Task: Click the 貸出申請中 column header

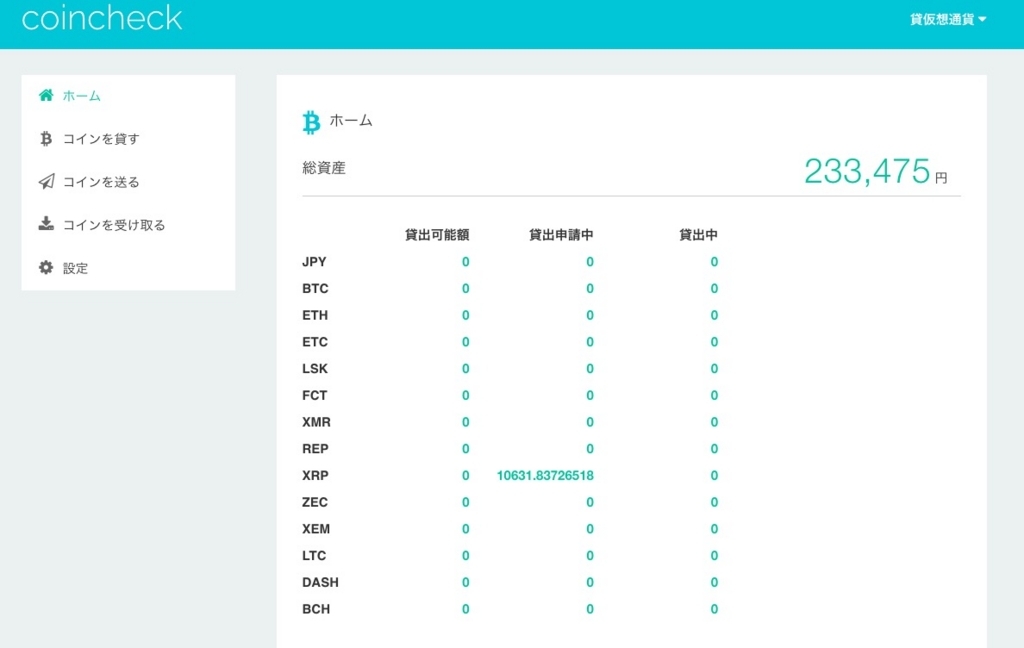Action: 561,235
